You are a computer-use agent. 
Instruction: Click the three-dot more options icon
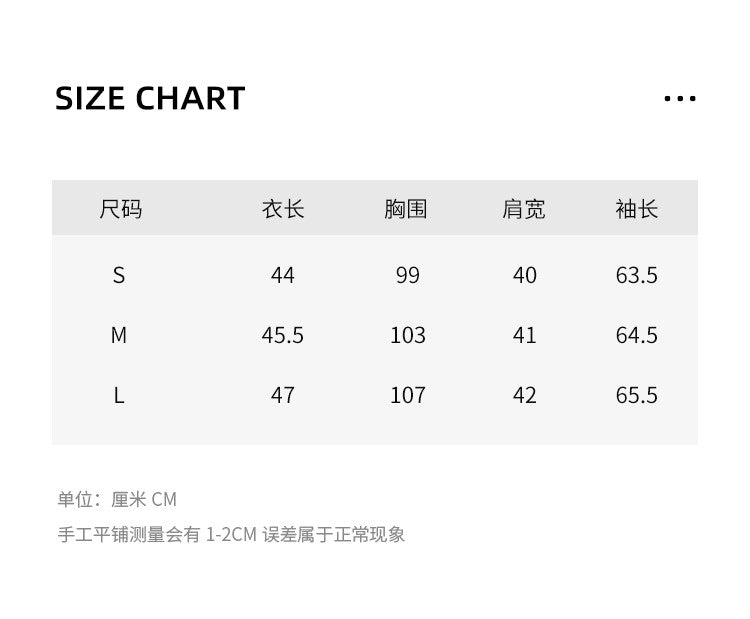tap(679, 99)
